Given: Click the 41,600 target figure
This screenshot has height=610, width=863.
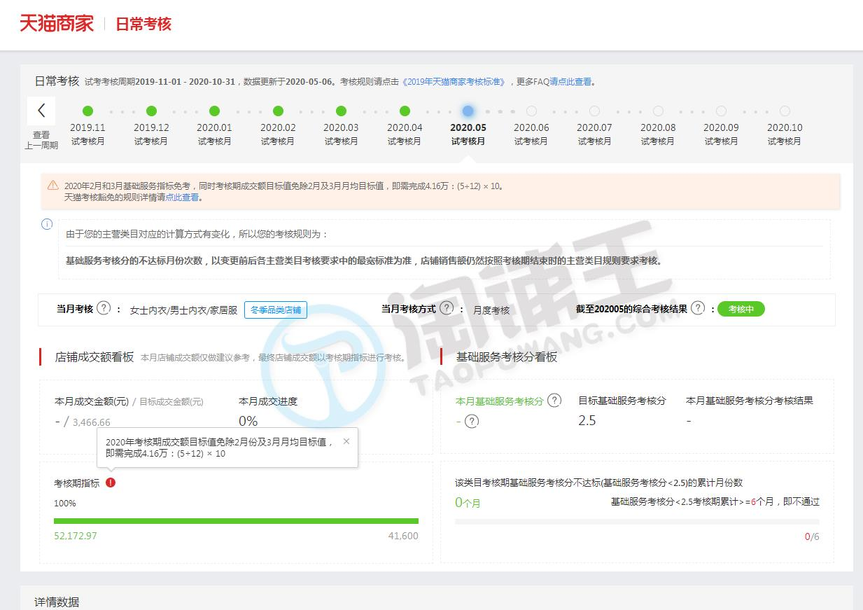Looking at the screenshot, I should [403, 536].
